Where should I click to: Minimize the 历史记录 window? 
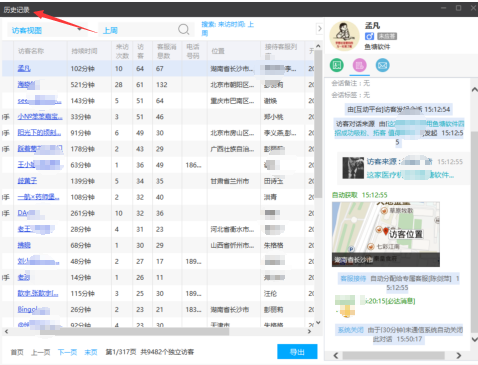point(444,8)
